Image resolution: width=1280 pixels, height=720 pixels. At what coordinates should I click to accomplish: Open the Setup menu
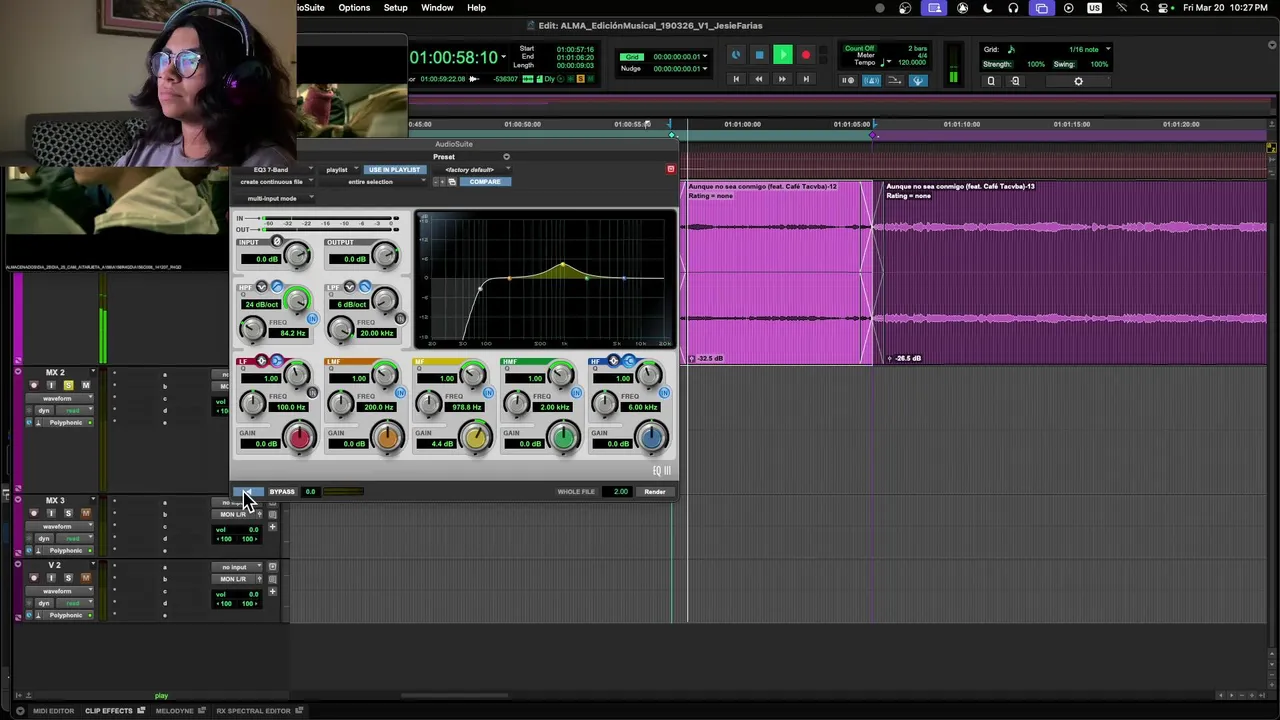coord(395,8)
